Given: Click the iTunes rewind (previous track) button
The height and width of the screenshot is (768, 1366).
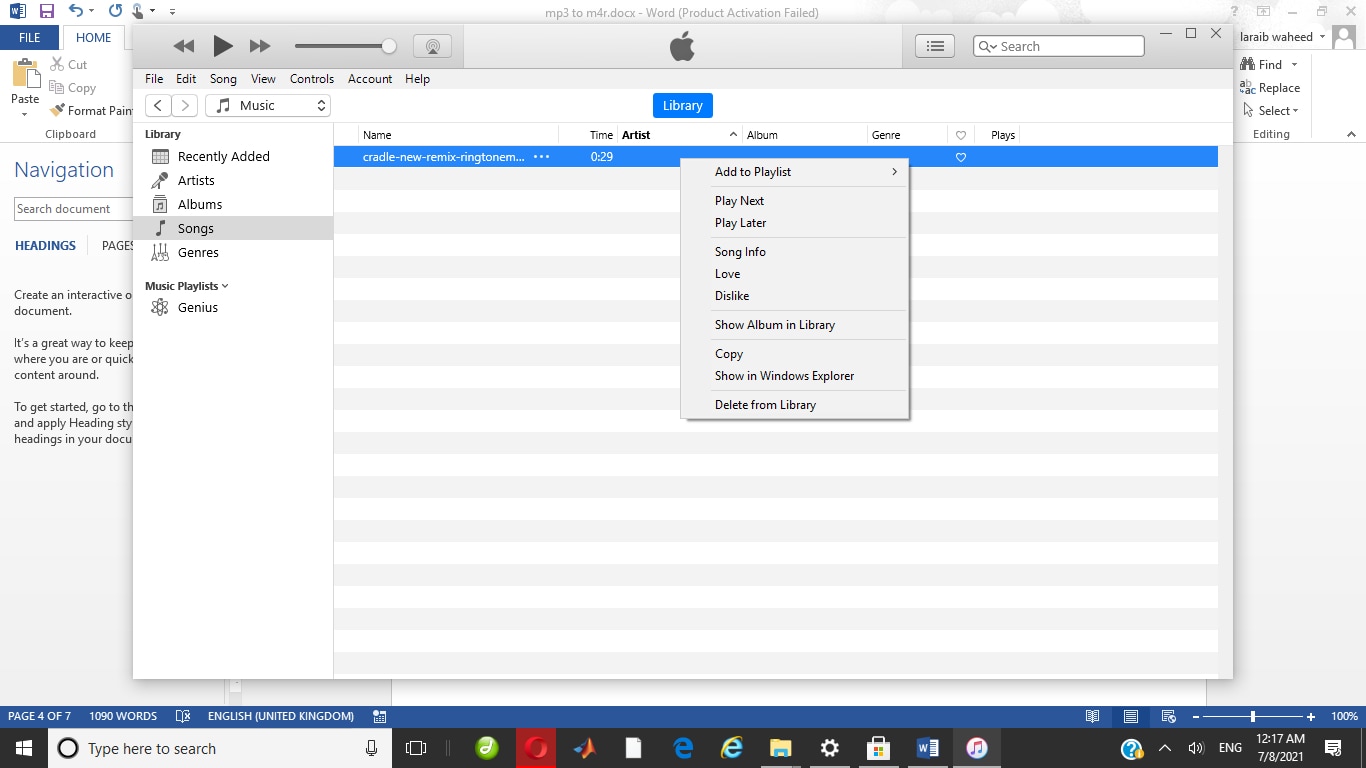Looking at the screenshot, I should tap(184, 46).
